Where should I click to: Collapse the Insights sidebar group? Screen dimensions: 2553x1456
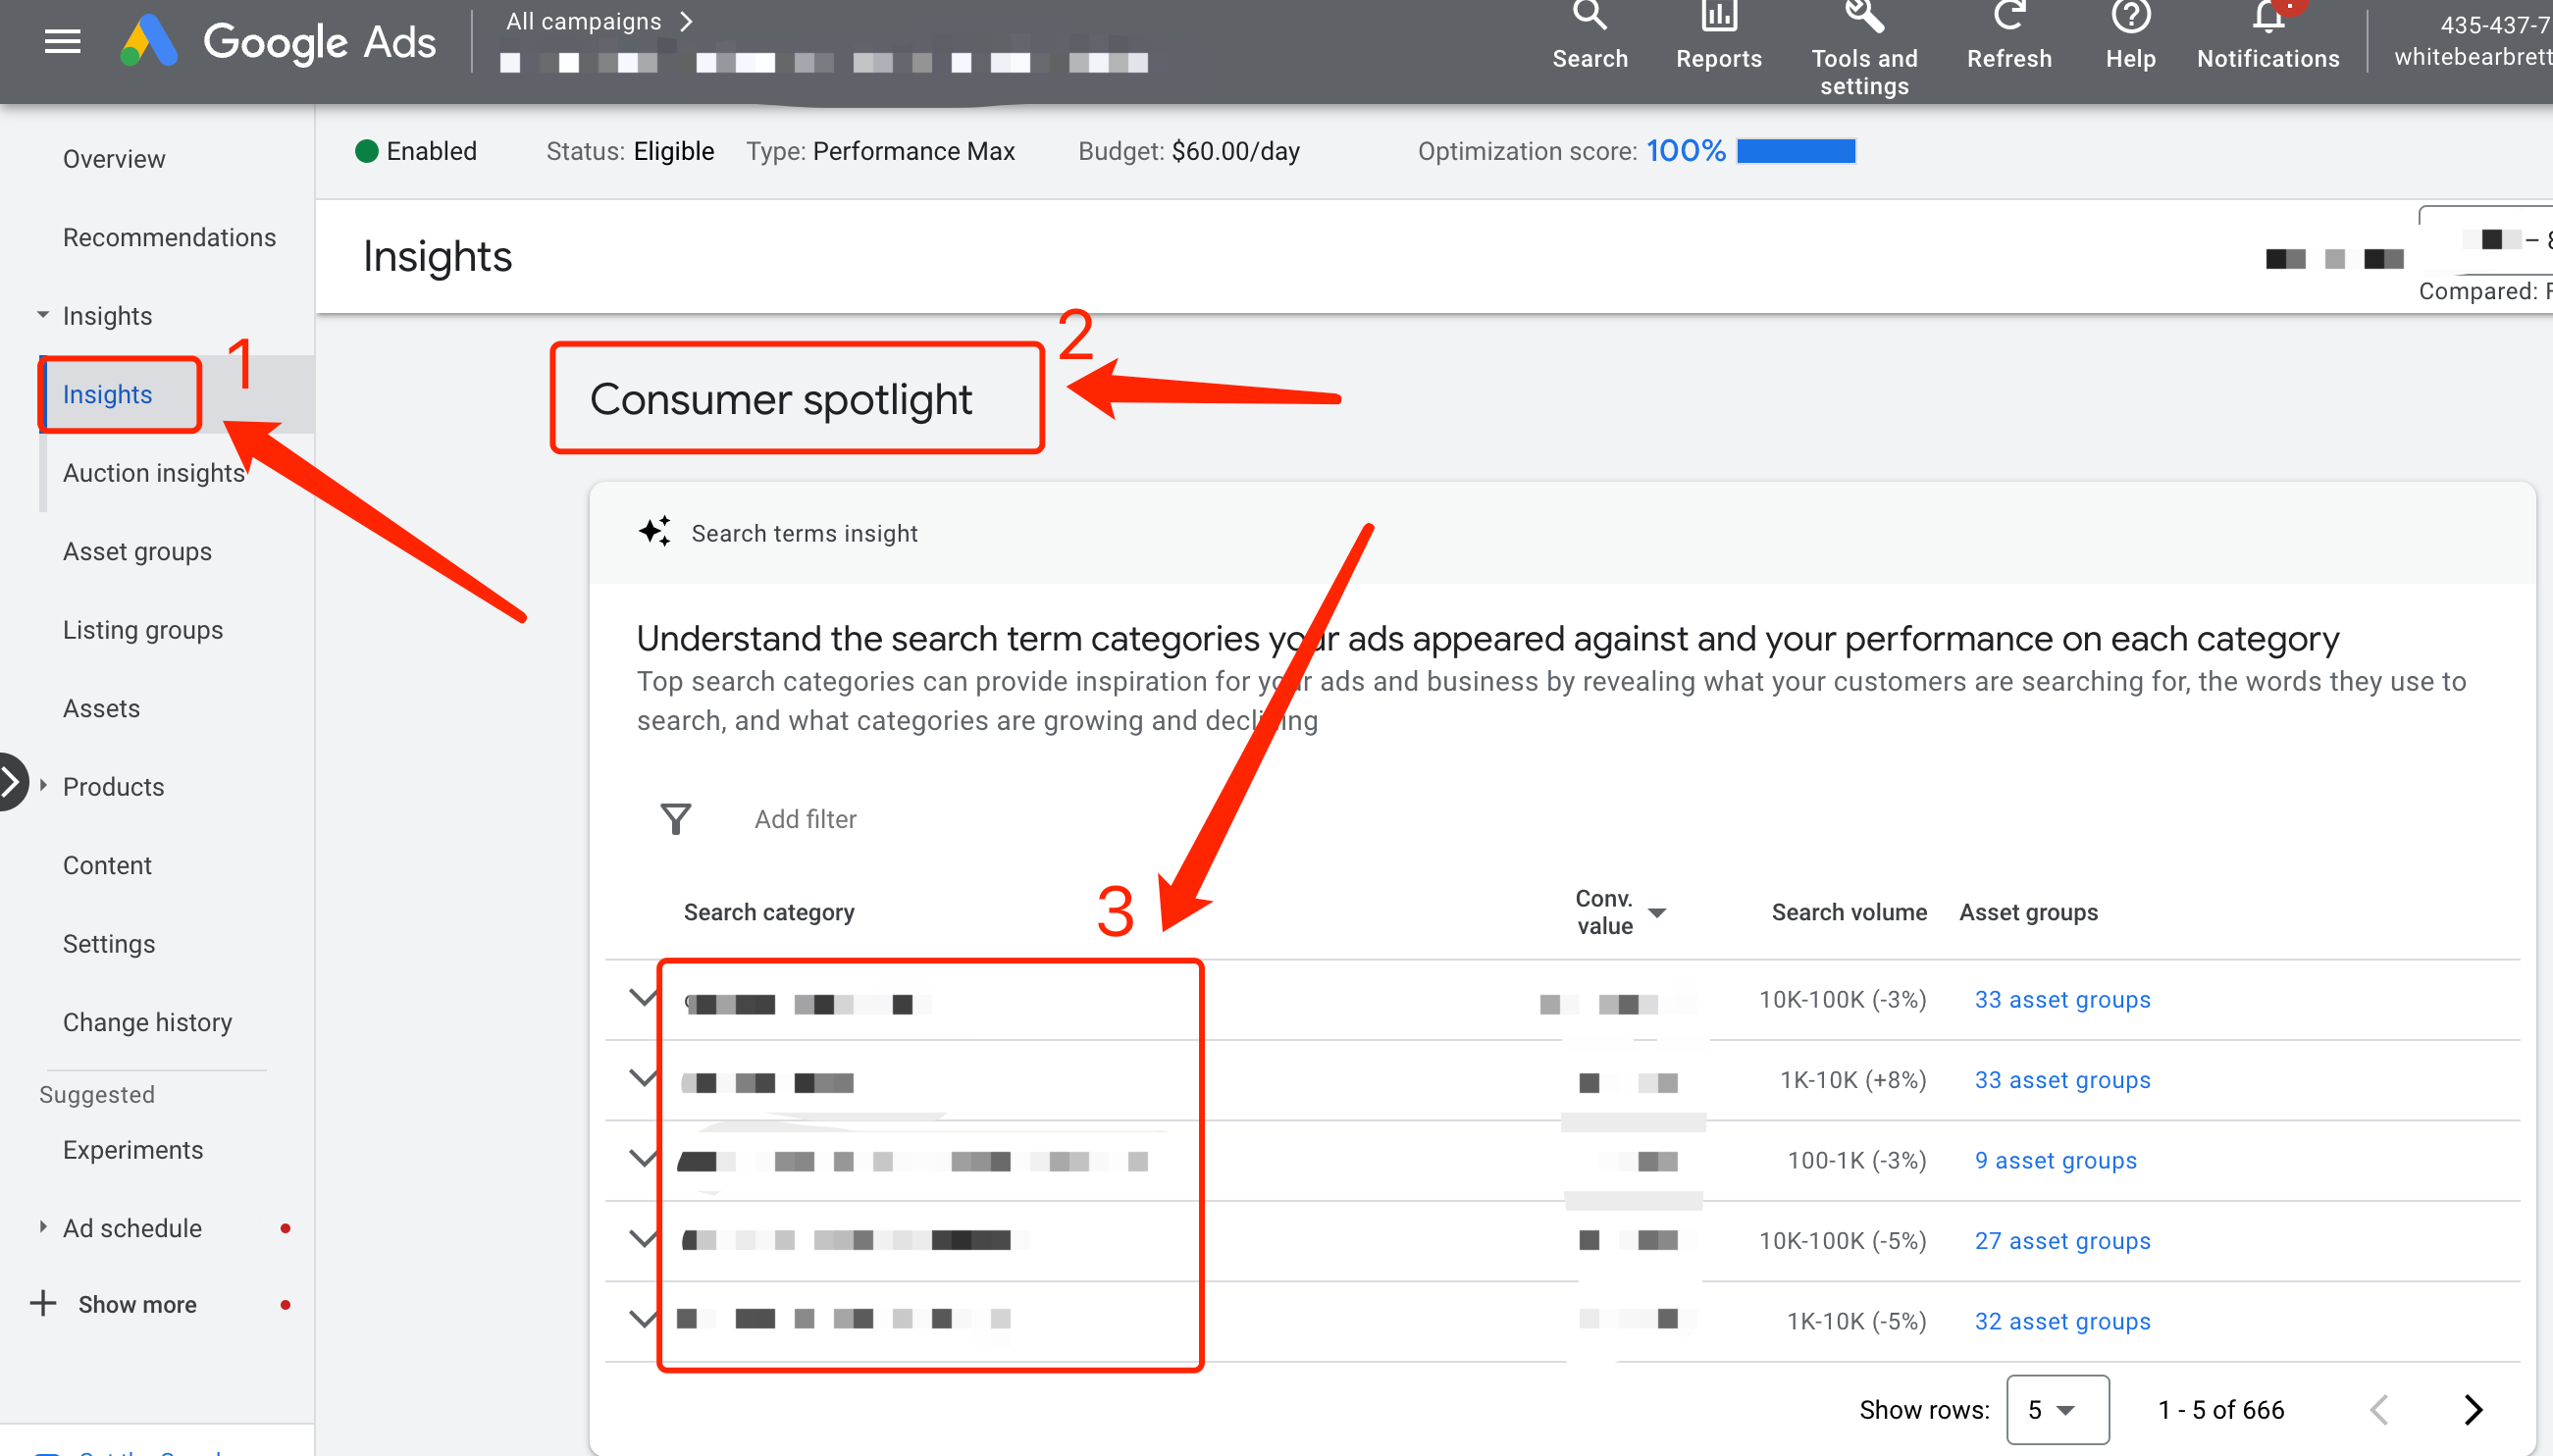(x=43, y=315)
